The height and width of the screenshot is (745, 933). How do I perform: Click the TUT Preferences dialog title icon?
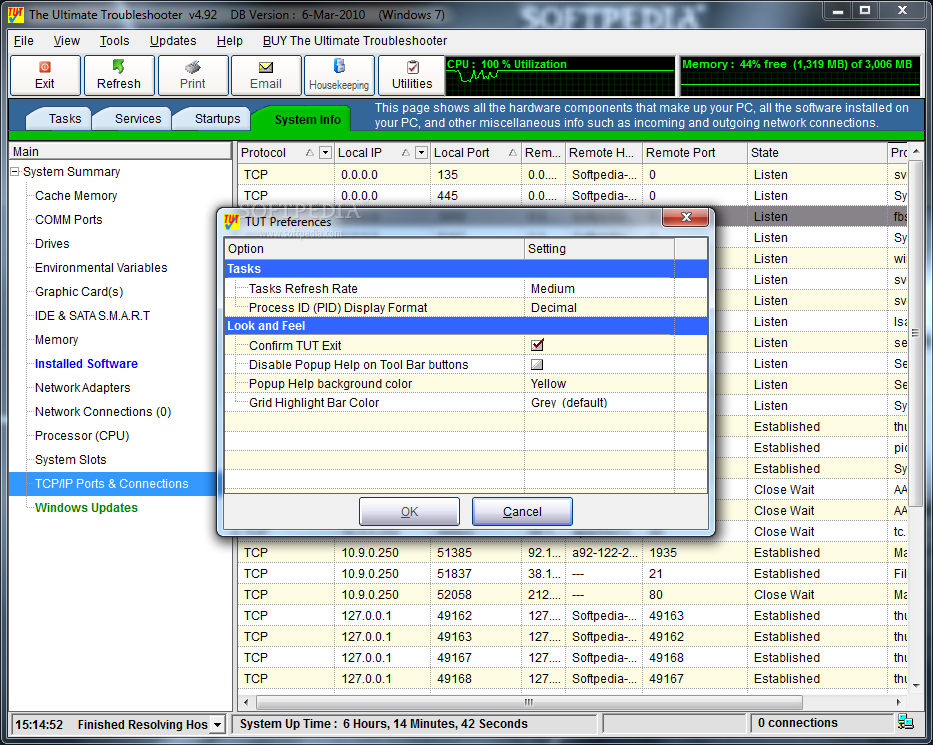coord(231,221)
